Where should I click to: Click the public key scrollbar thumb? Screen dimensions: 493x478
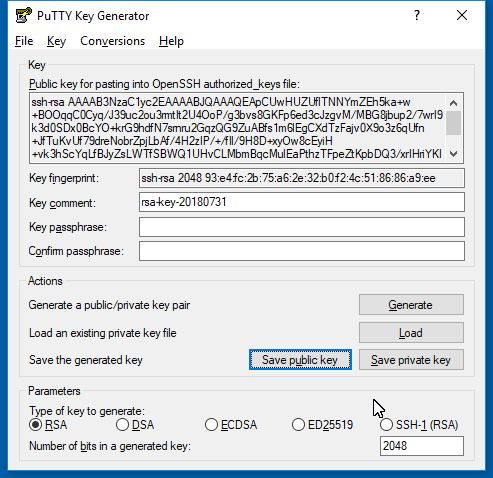coord(453,123)
